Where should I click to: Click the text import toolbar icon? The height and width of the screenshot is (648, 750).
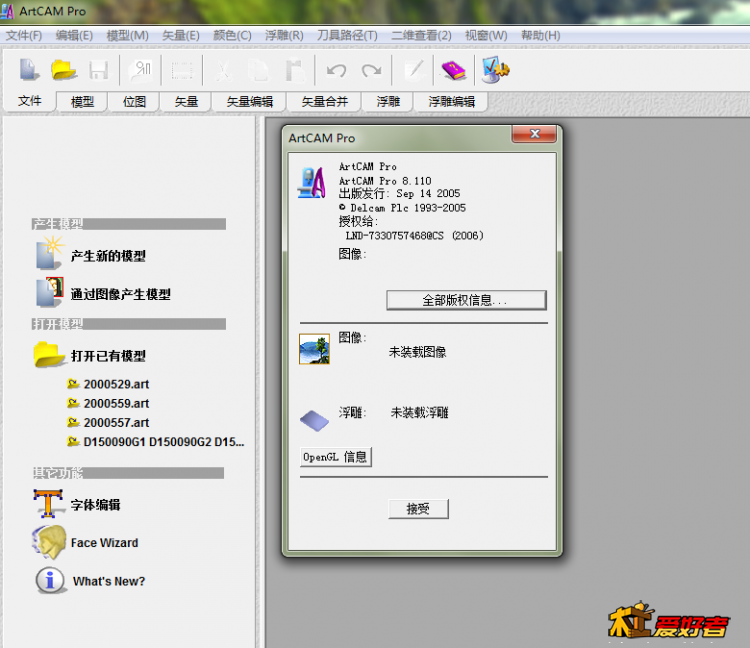tap(140, 70)
